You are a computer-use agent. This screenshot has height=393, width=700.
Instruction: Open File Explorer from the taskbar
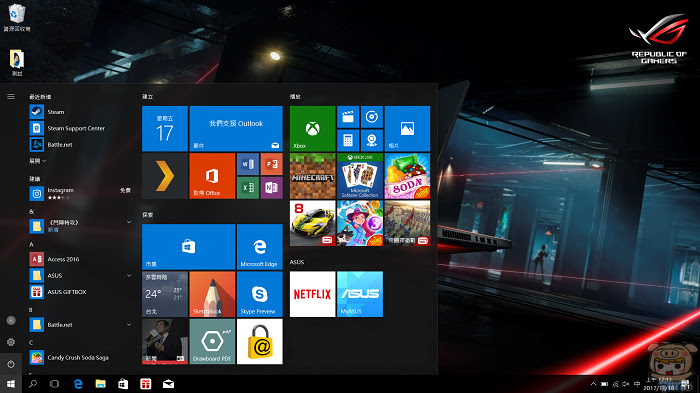[x=100, y=384]
